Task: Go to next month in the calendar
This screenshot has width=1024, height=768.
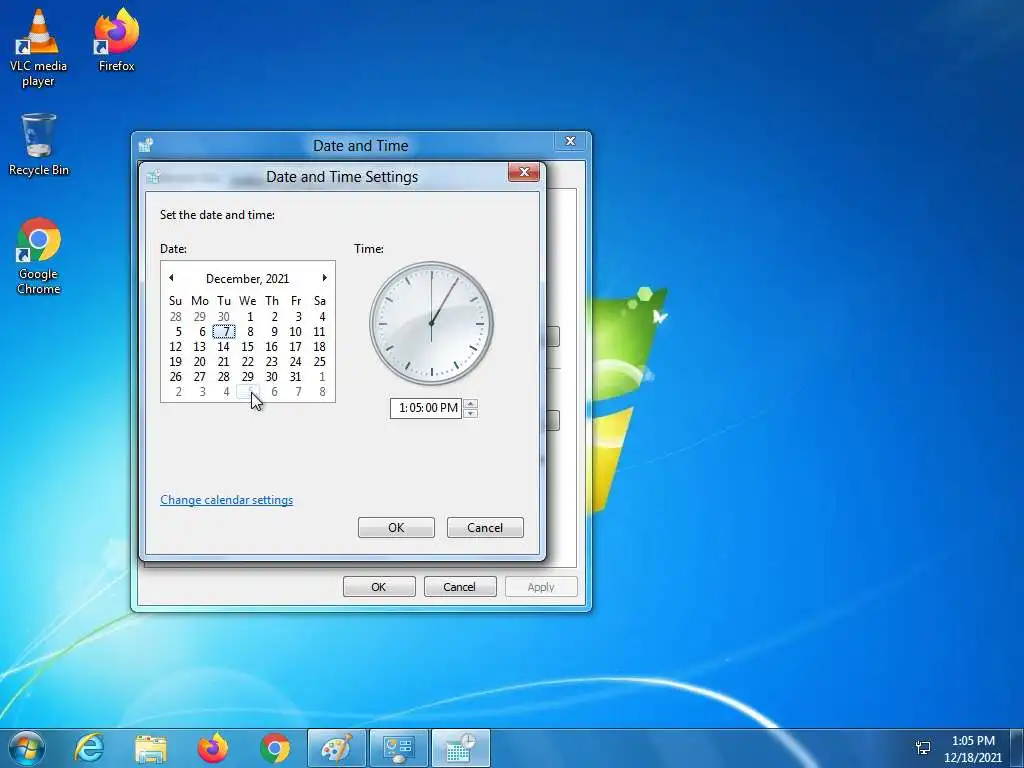Action: [x=324, y=278]
